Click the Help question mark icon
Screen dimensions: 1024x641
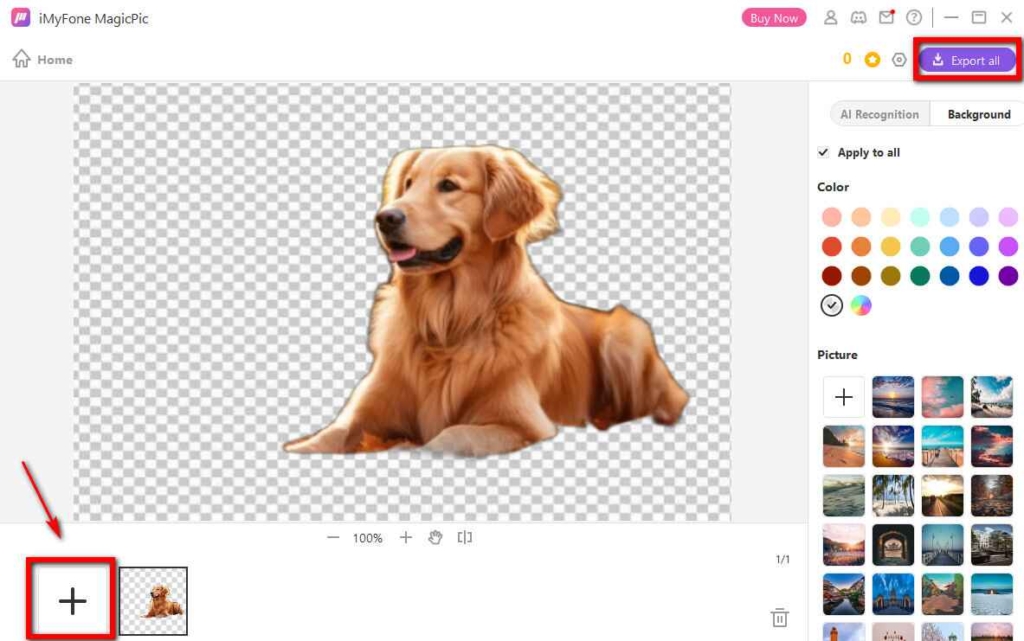913,17
